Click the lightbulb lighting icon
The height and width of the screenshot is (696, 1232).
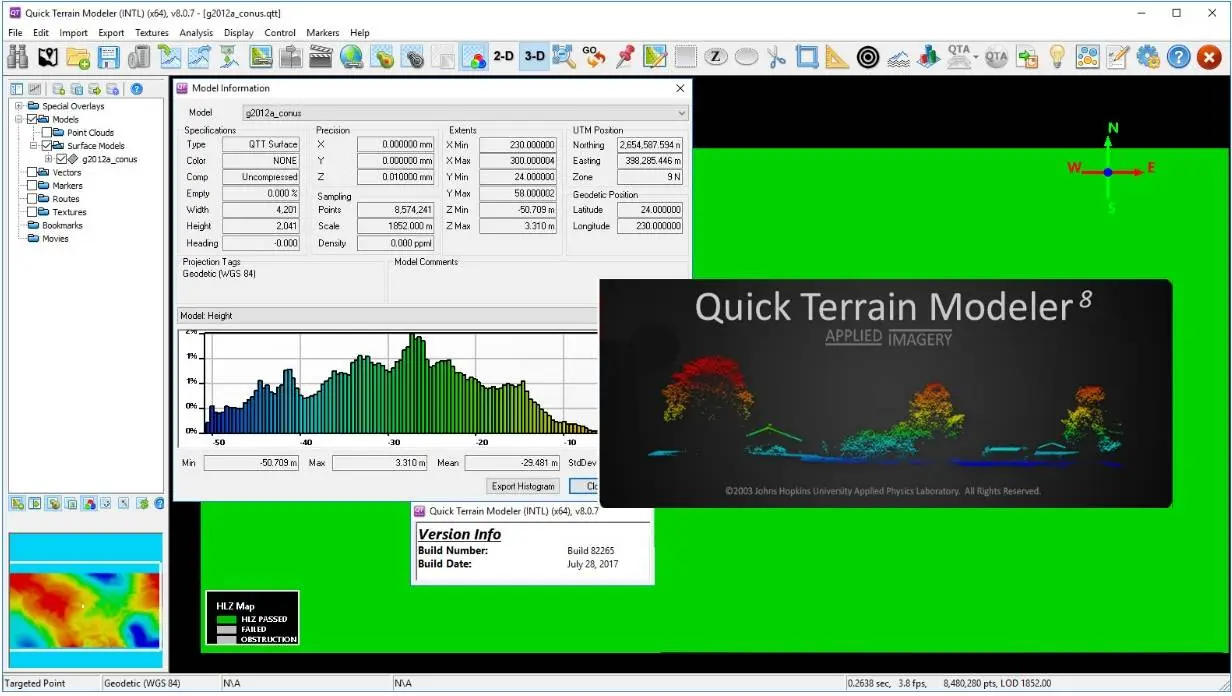(1056, 57)
